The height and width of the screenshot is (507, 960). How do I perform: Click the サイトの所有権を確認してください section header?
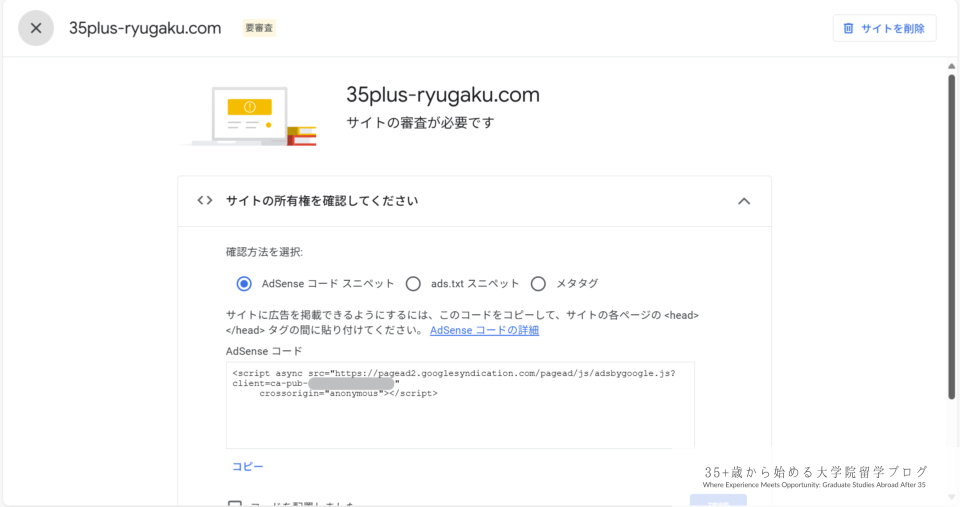(322, 201)
